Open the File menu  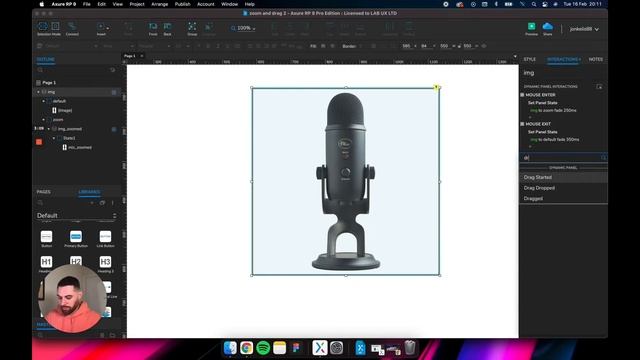point(87,4)
